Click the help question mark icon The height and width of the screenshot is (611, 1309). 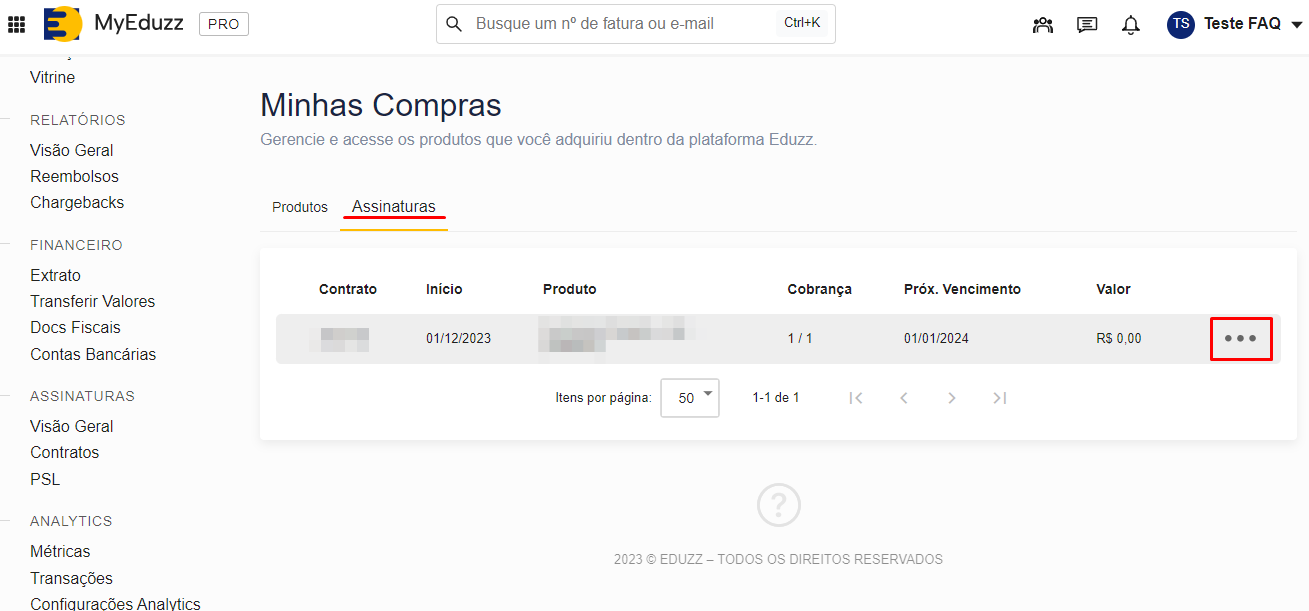779,504
